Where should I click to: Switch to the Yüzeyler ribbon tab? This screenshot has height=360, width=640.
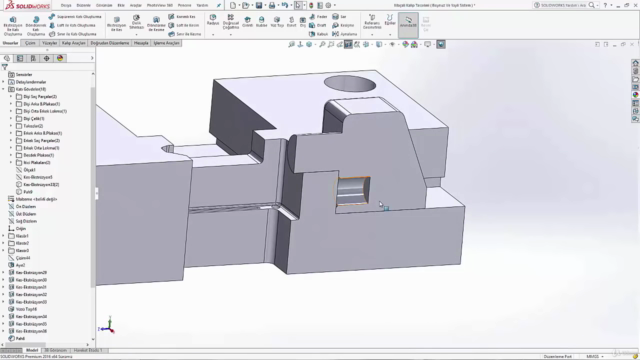(x=49, y=43)
